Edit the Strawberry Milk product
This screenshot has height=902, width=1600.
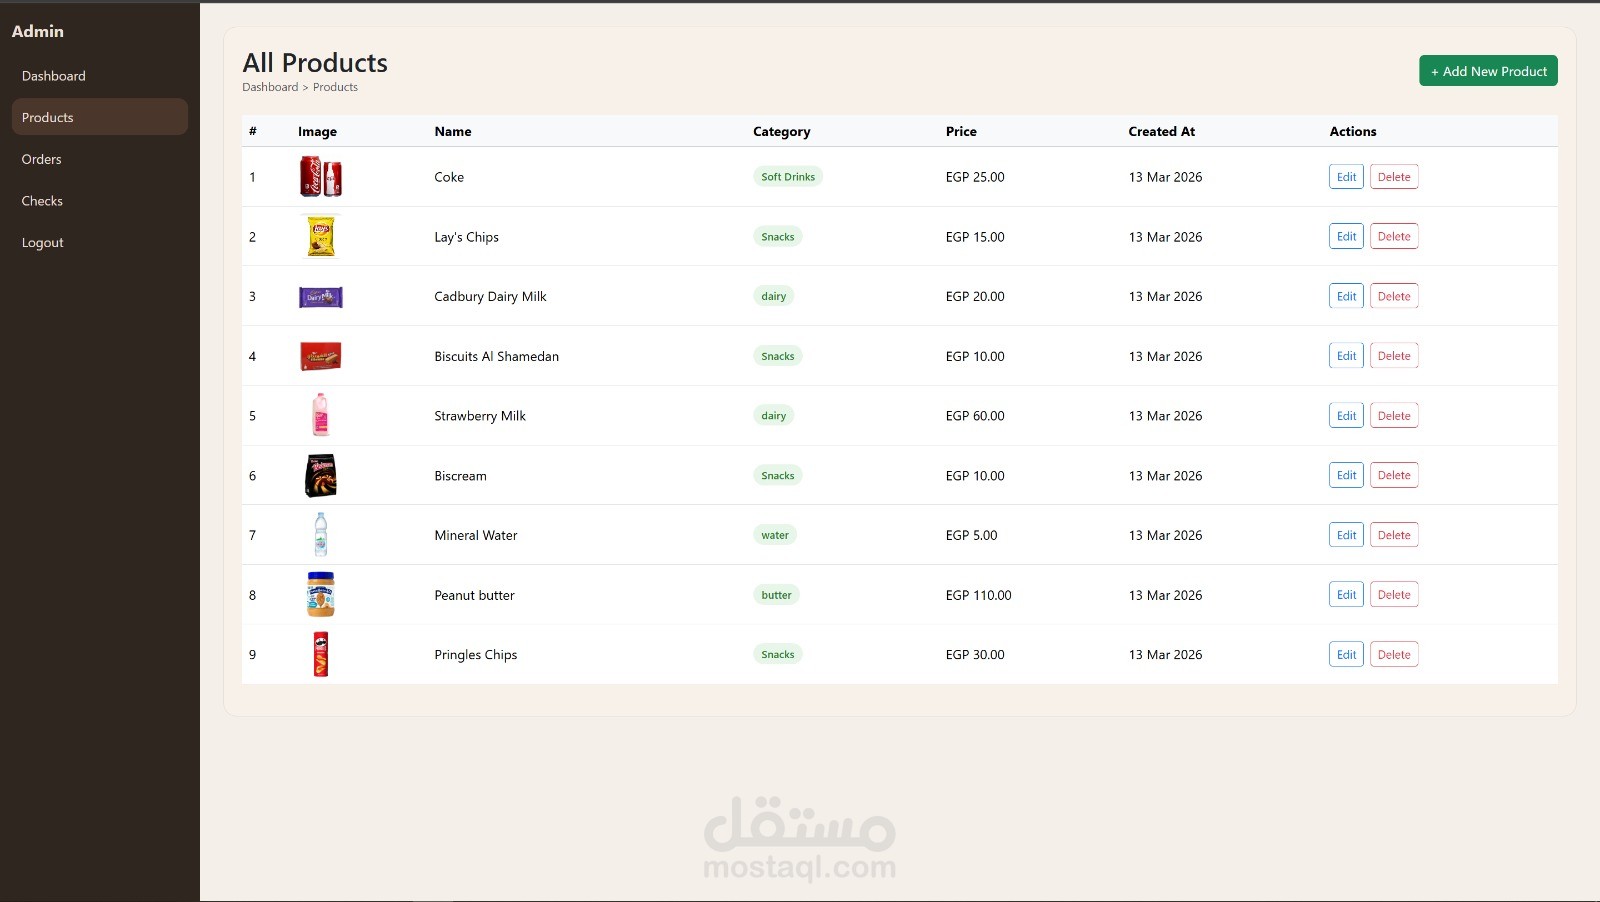click(1346, 415)
